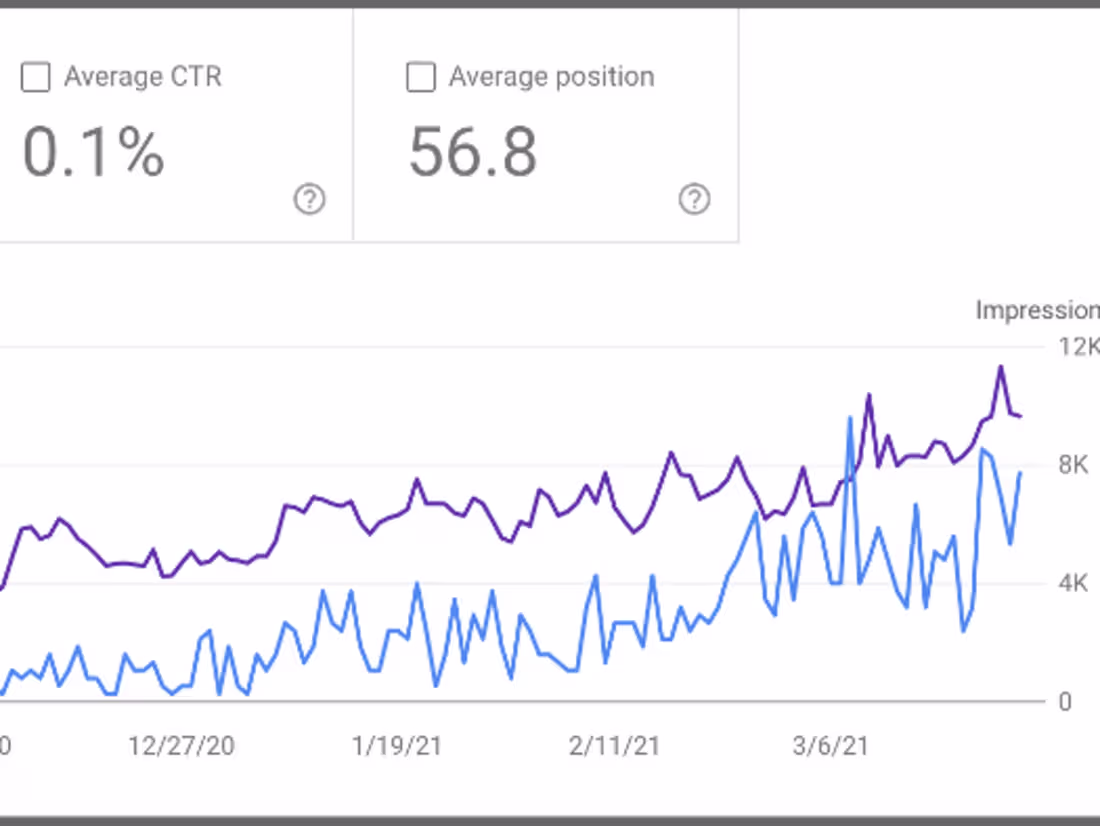Click the help icon on Average position card
Viewport: 1100px width, 826px height.
click(x=694, y=200)
